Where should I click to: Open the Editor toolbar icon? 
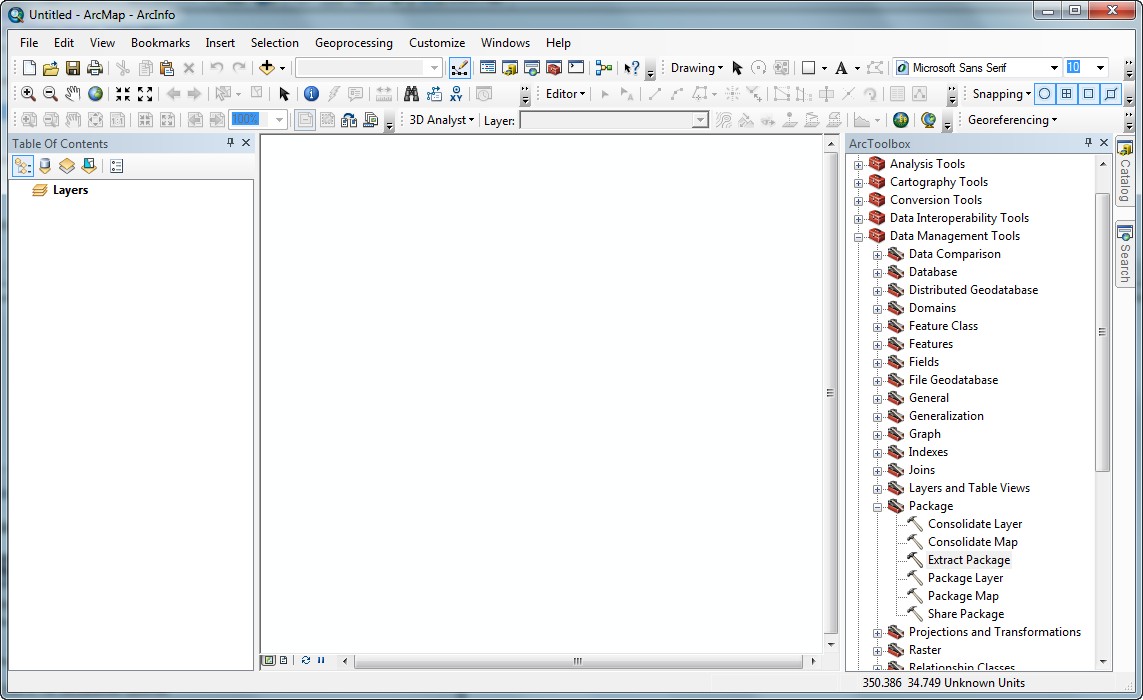460,68
